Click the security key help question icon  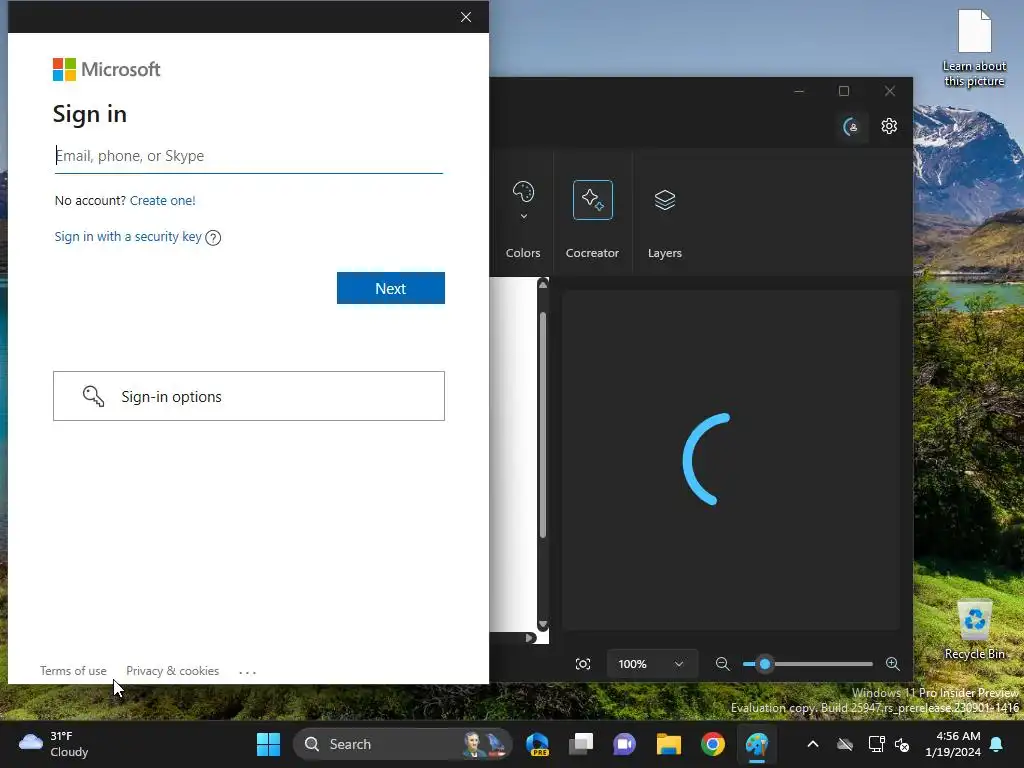213,238
